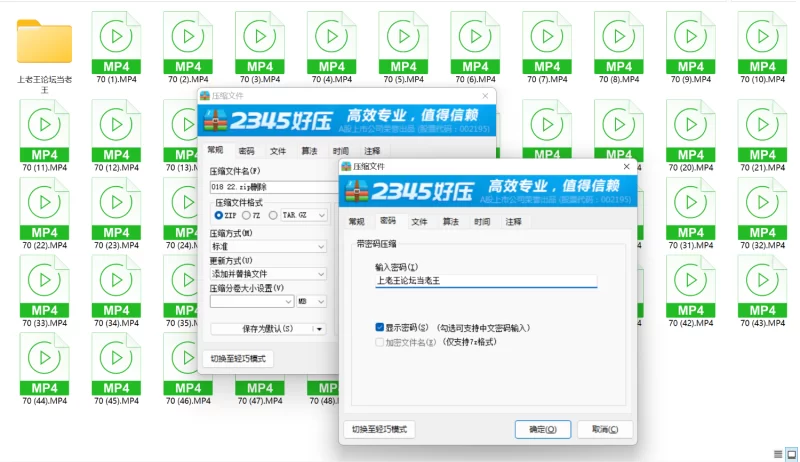Focus the 输入密码 text field

click(486, 280)
